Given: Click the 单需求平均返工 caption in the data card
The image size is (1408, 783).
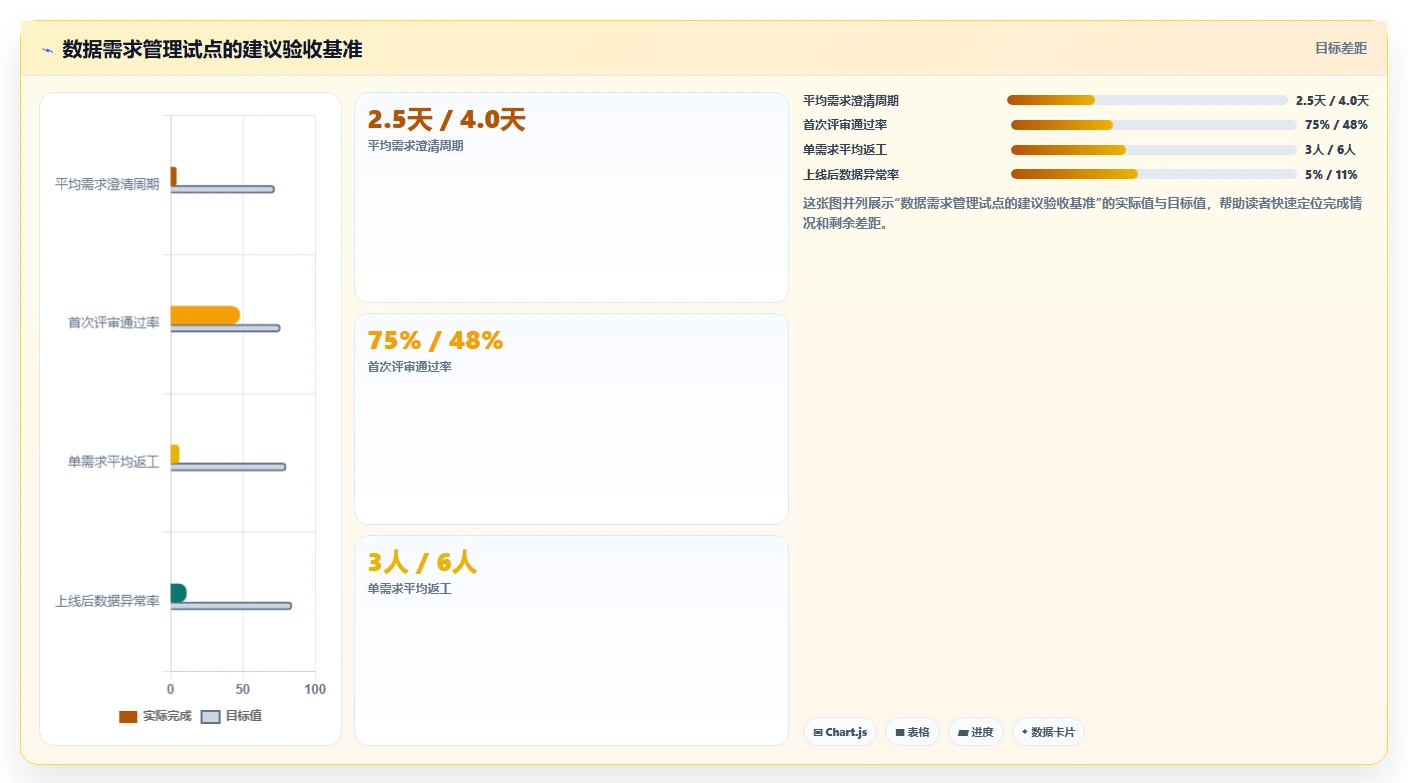Looking at the screenshot, I should point(409,589).
